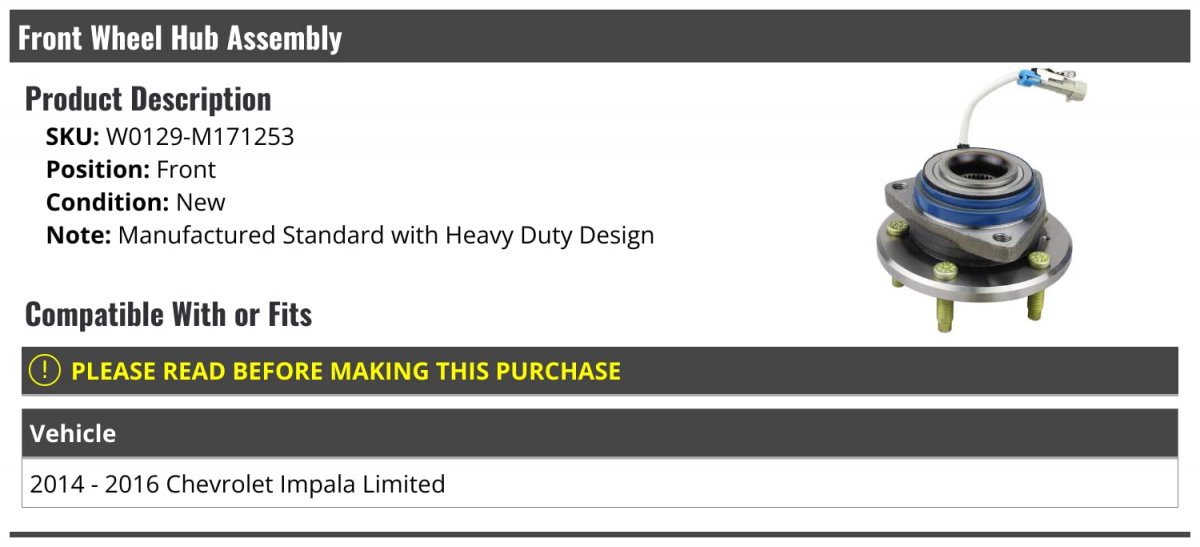Select the 2014 - 2016 Chevrolet Impala Limited row
Screen dimensions: 1200x547
pyautogui.click(x=600, y=484)
